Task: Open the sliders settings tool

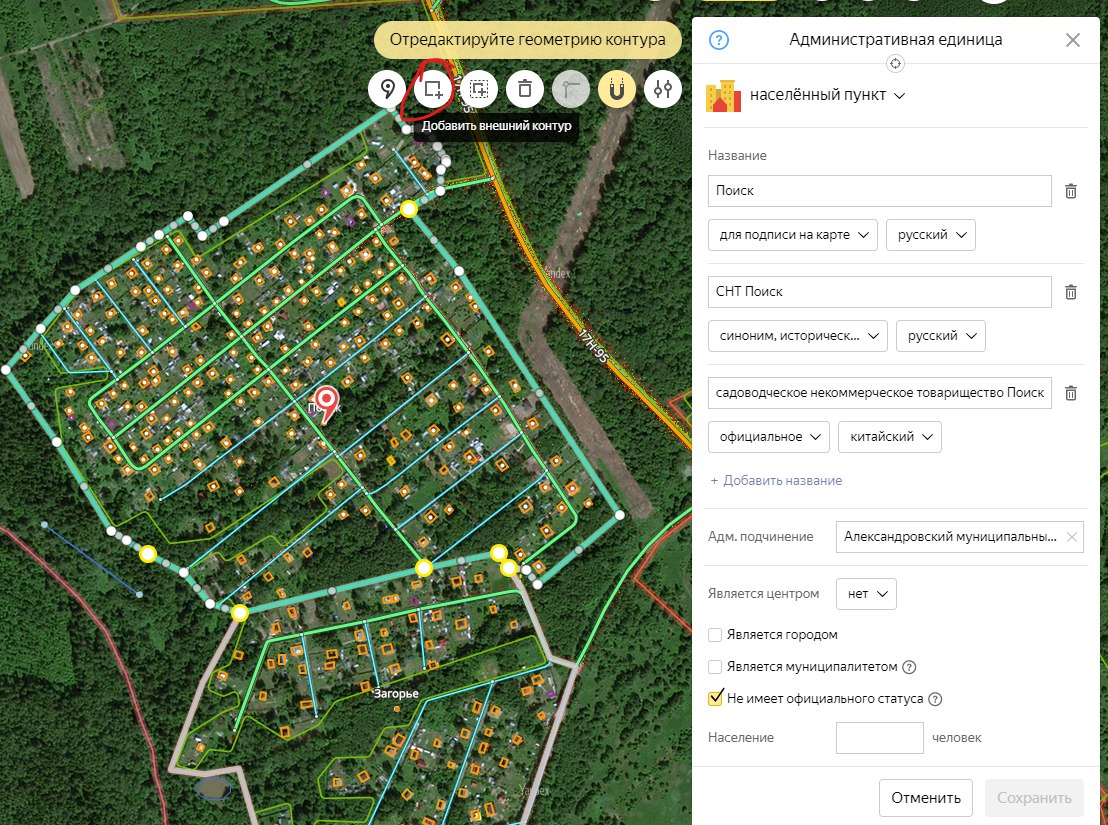Action: pyautogui.click(x=663, y=89)
